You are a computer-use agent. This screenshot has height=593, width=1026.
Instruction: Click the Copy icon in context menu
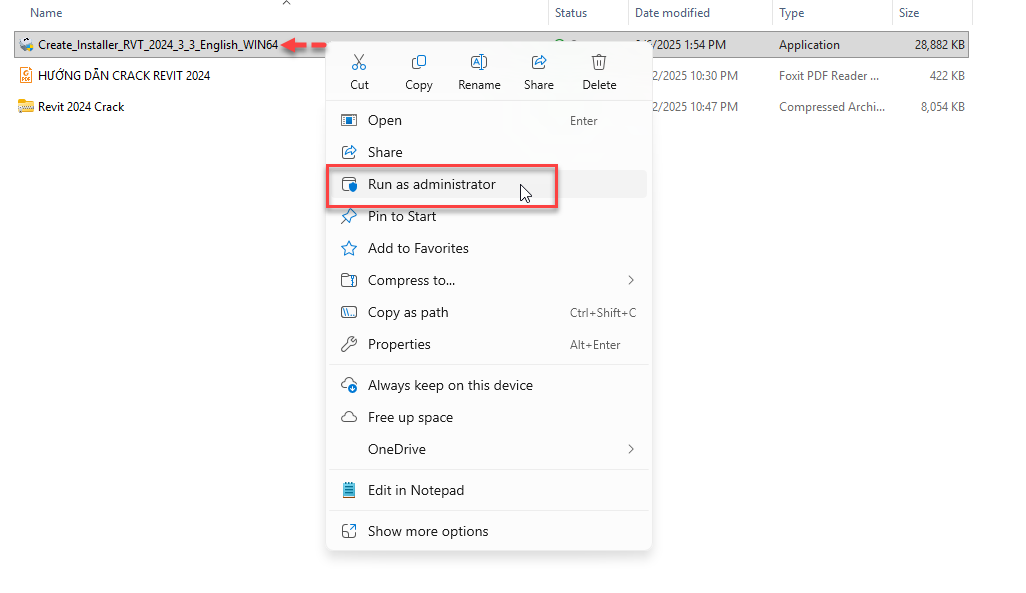point(419,63)
